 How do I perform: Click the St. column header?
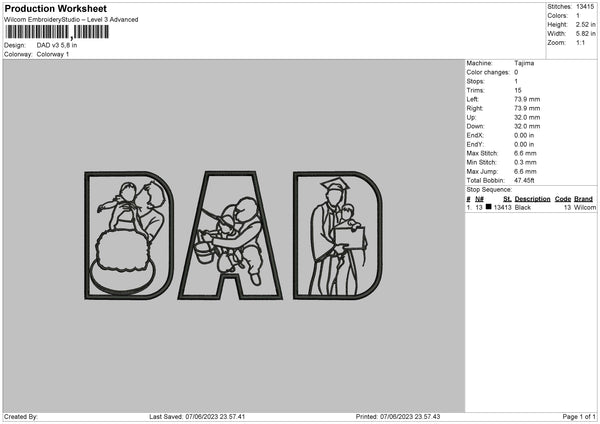point(507,199)
